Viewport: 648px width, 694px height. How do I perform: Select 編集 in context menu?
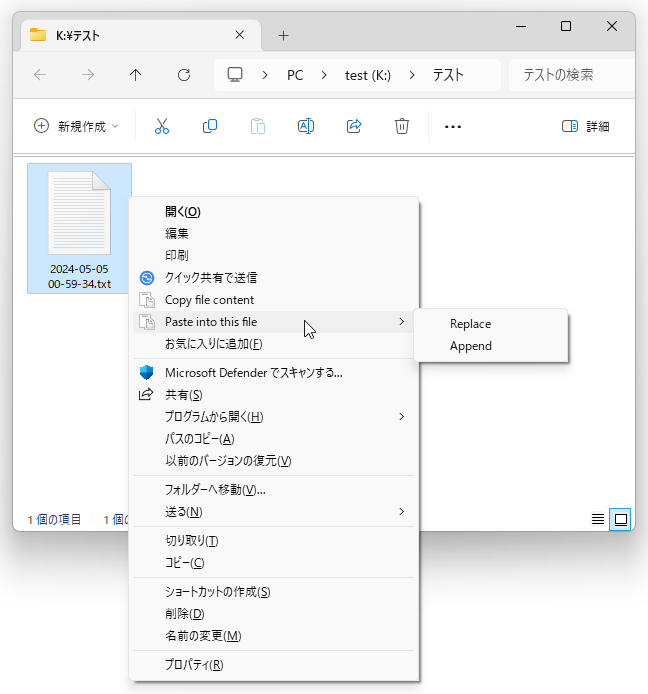[274, 234]
